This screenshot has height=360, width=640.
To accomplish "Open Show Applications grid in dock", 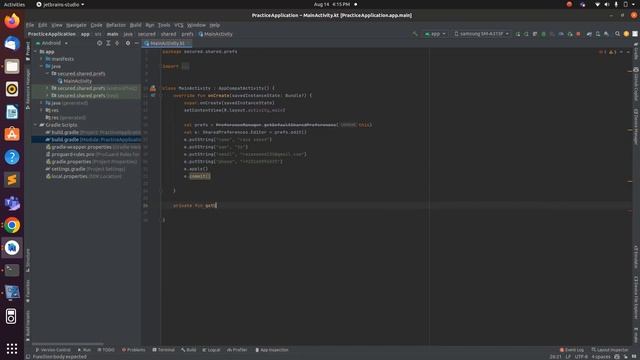I will pyautogui.click(x=12, y=348).
